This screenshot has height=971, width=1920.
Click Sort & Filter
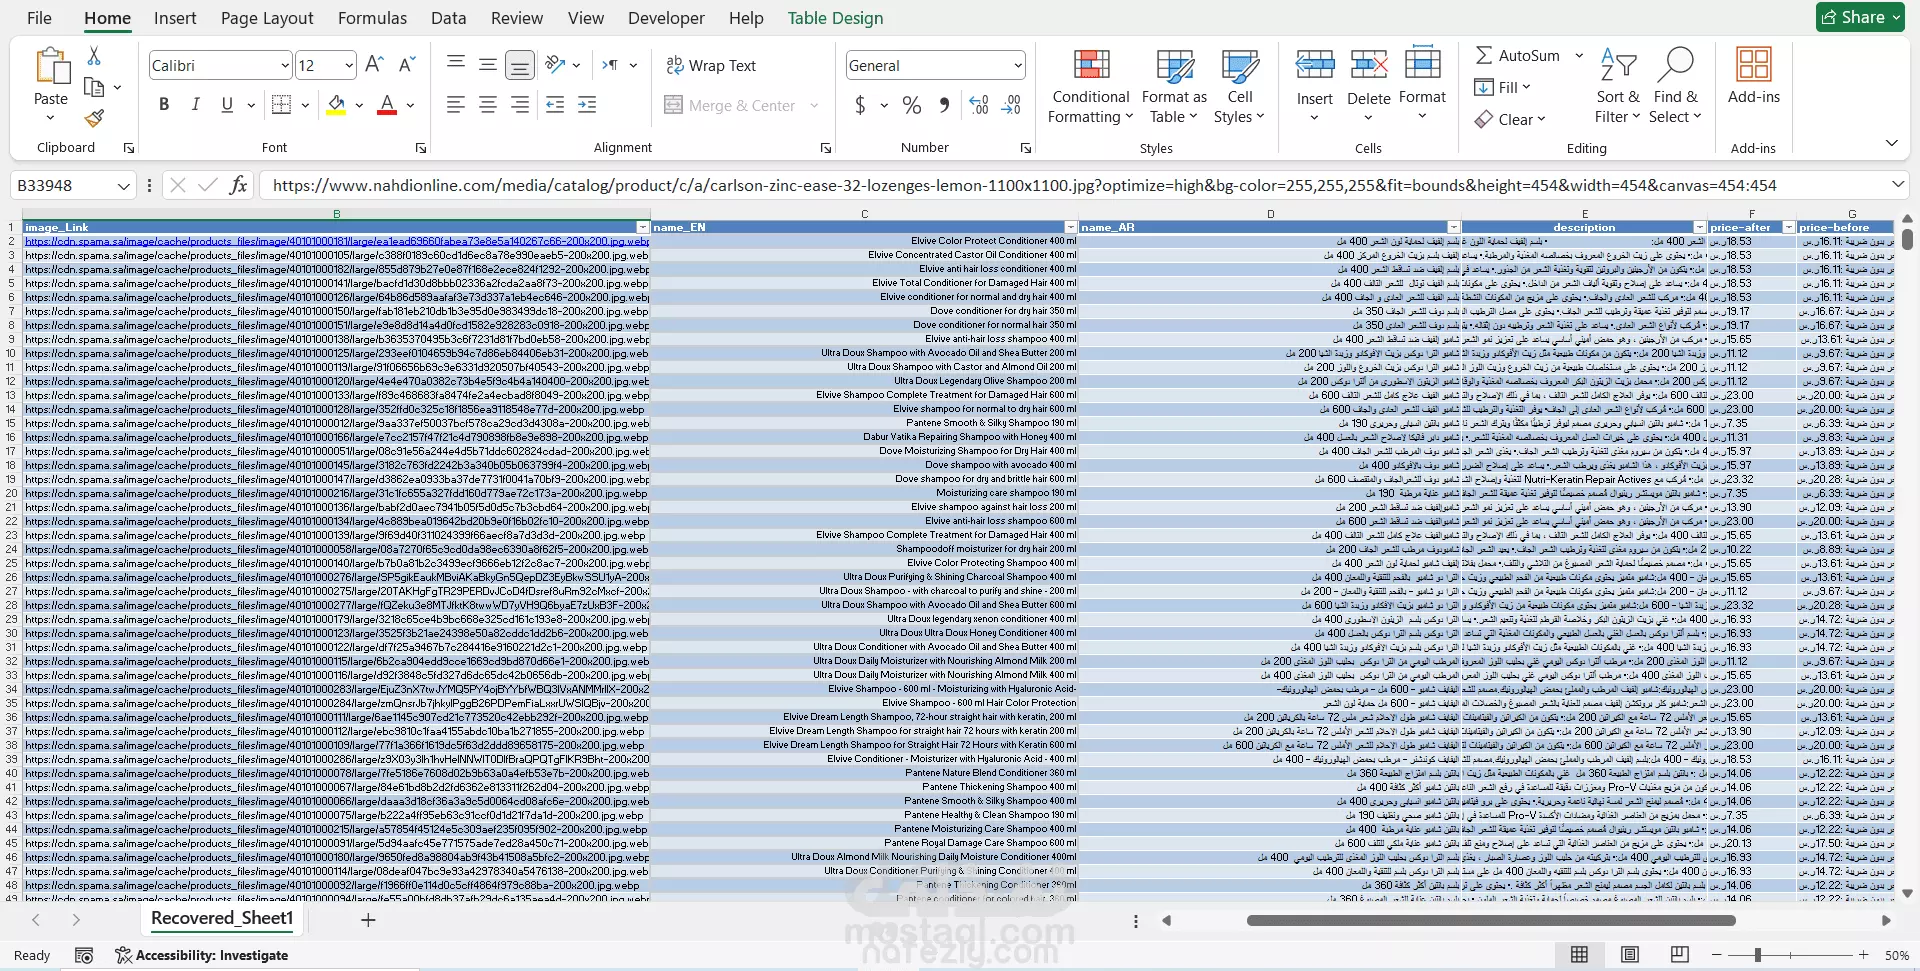[x=1618, y=87]
